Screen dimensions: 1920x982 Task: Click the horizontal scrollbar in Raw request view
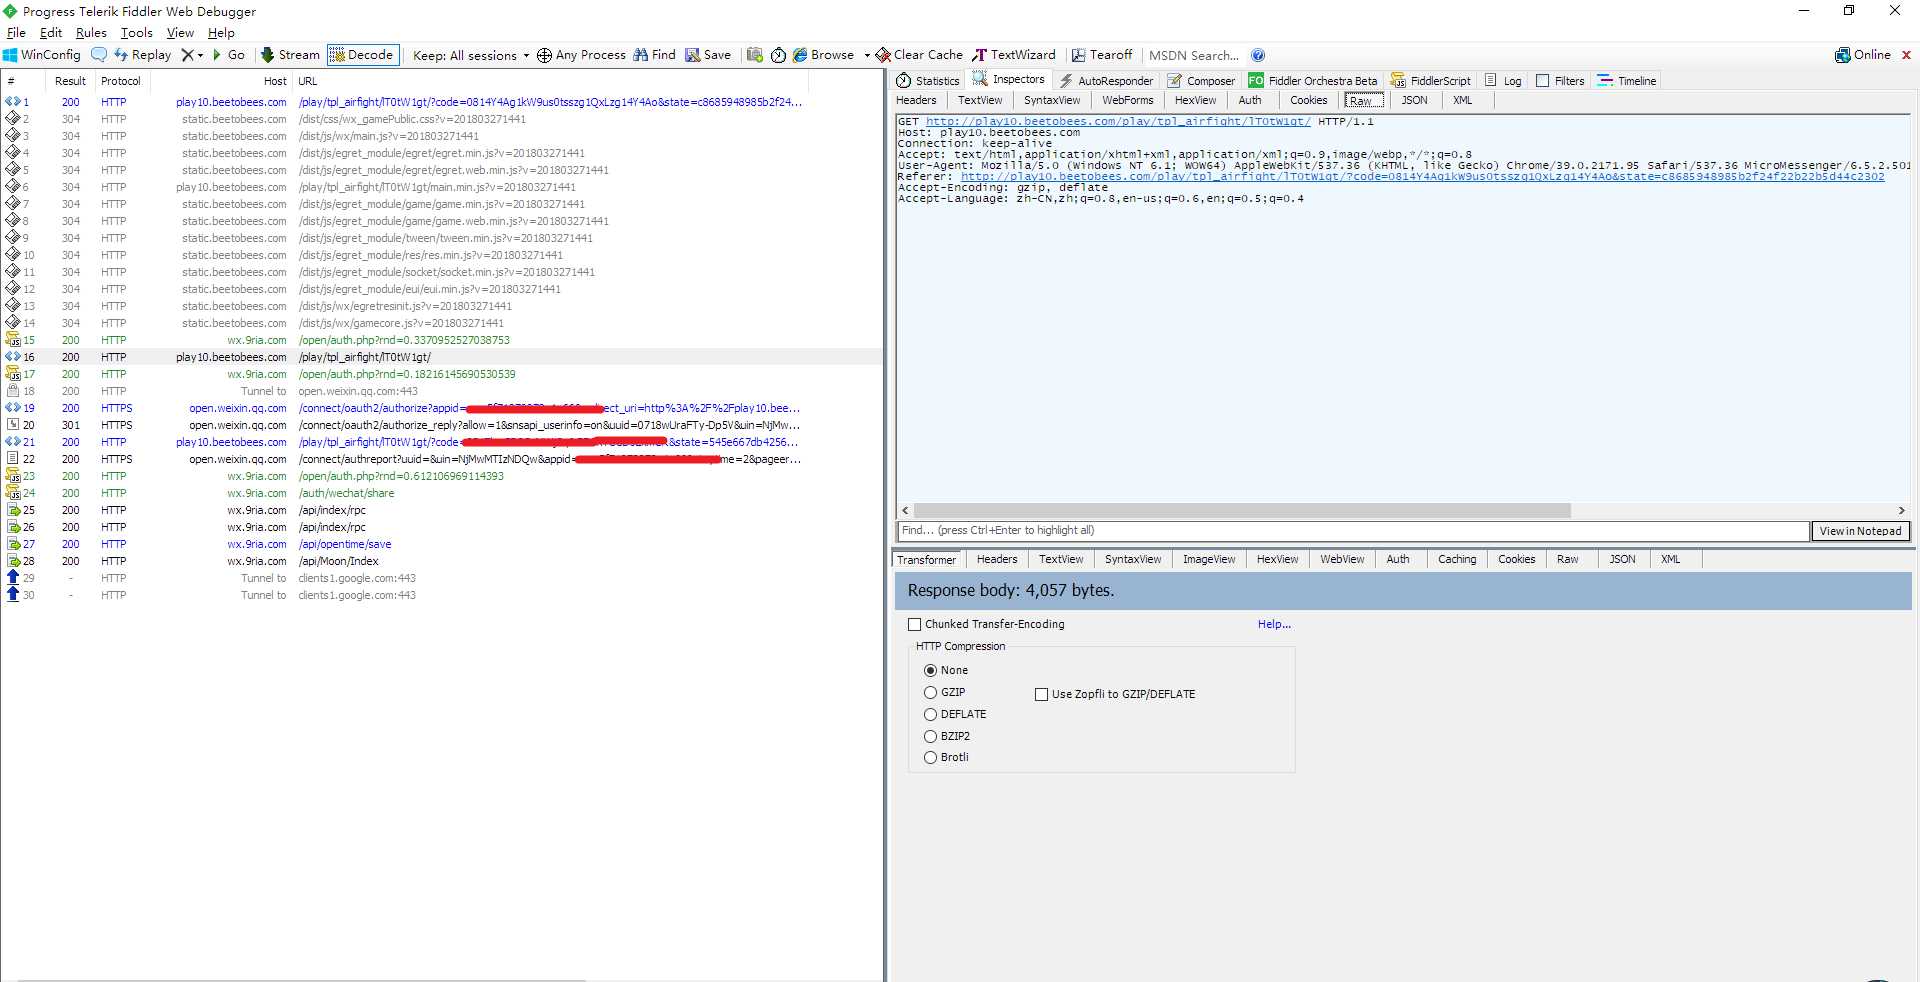[x=1241, y=510]
